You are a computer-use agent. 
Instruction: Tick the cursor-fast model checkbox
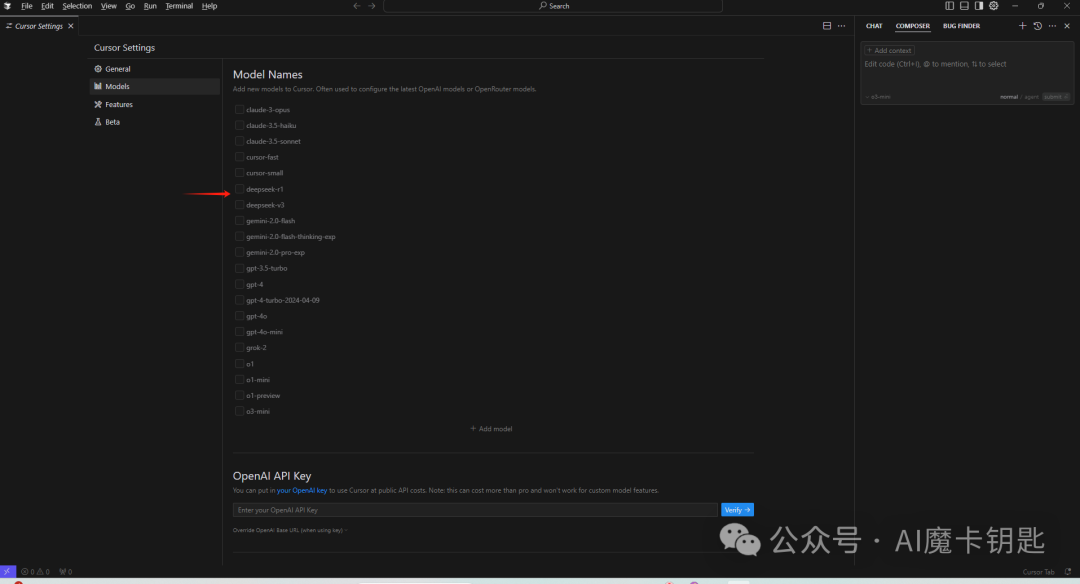(239, 157)
